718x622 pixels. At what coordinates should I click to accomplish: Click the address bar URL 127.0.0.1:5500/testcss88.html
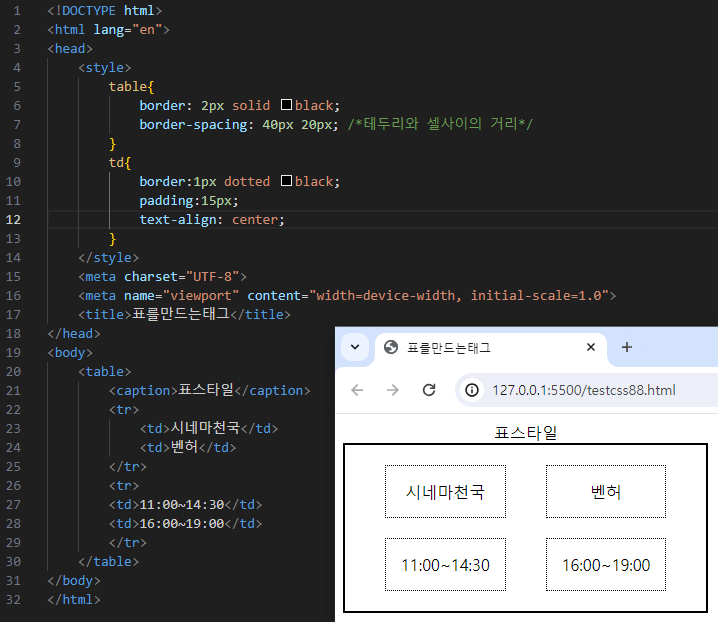583,390
